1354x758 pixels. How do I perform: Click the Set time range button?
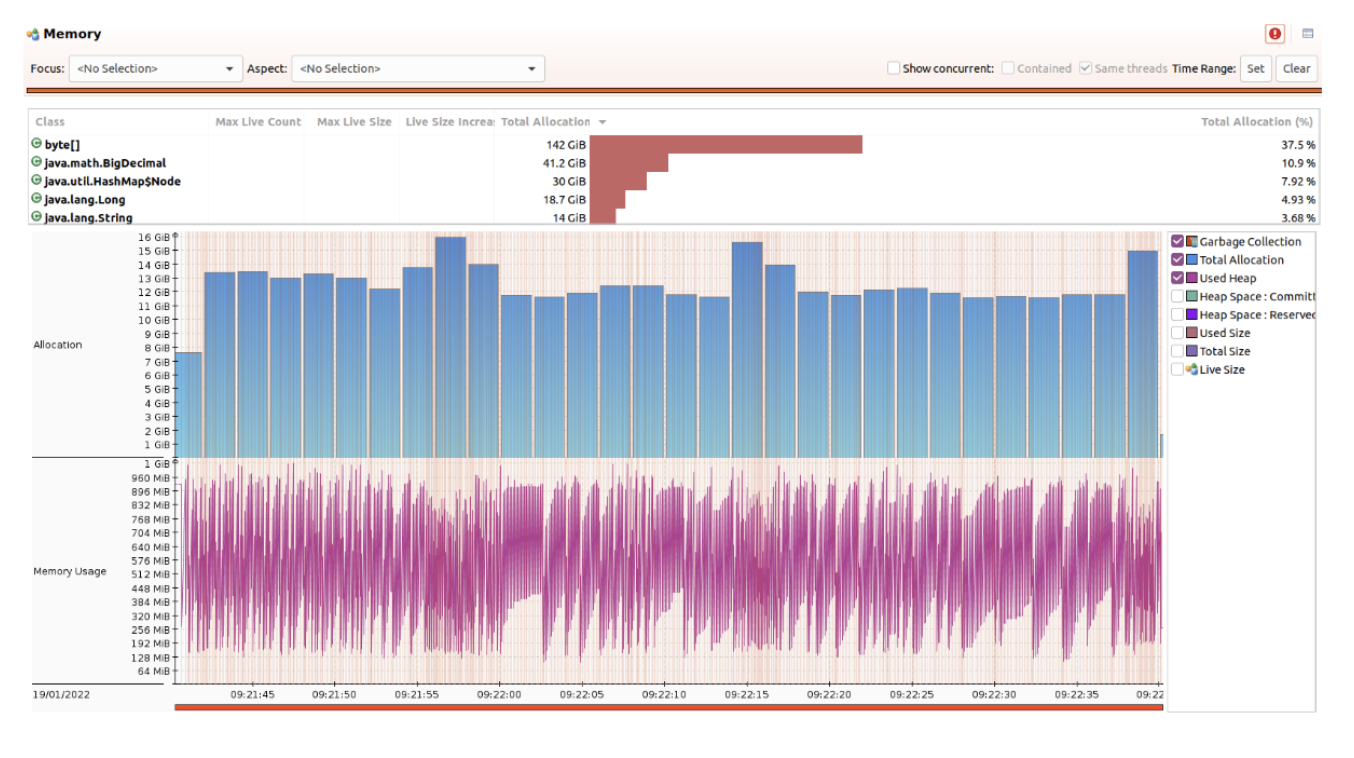pyautogui.click(x=1255, y=68)
